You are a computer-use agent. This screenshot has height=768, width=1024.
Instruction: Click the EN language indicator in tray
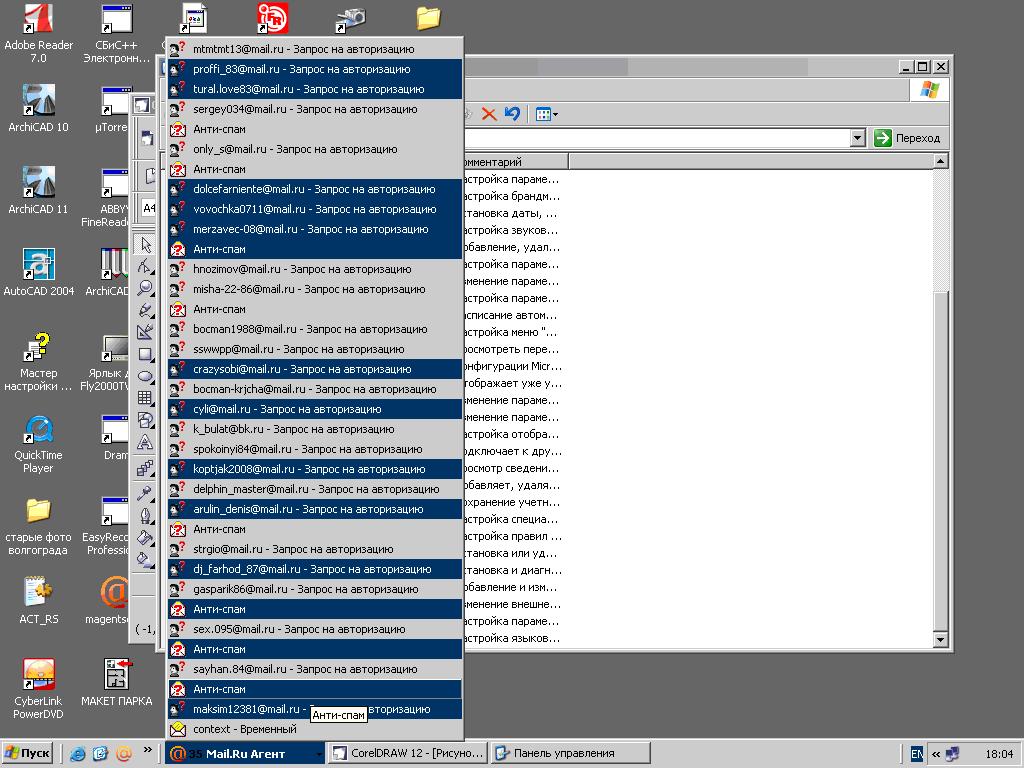point(916,754)
